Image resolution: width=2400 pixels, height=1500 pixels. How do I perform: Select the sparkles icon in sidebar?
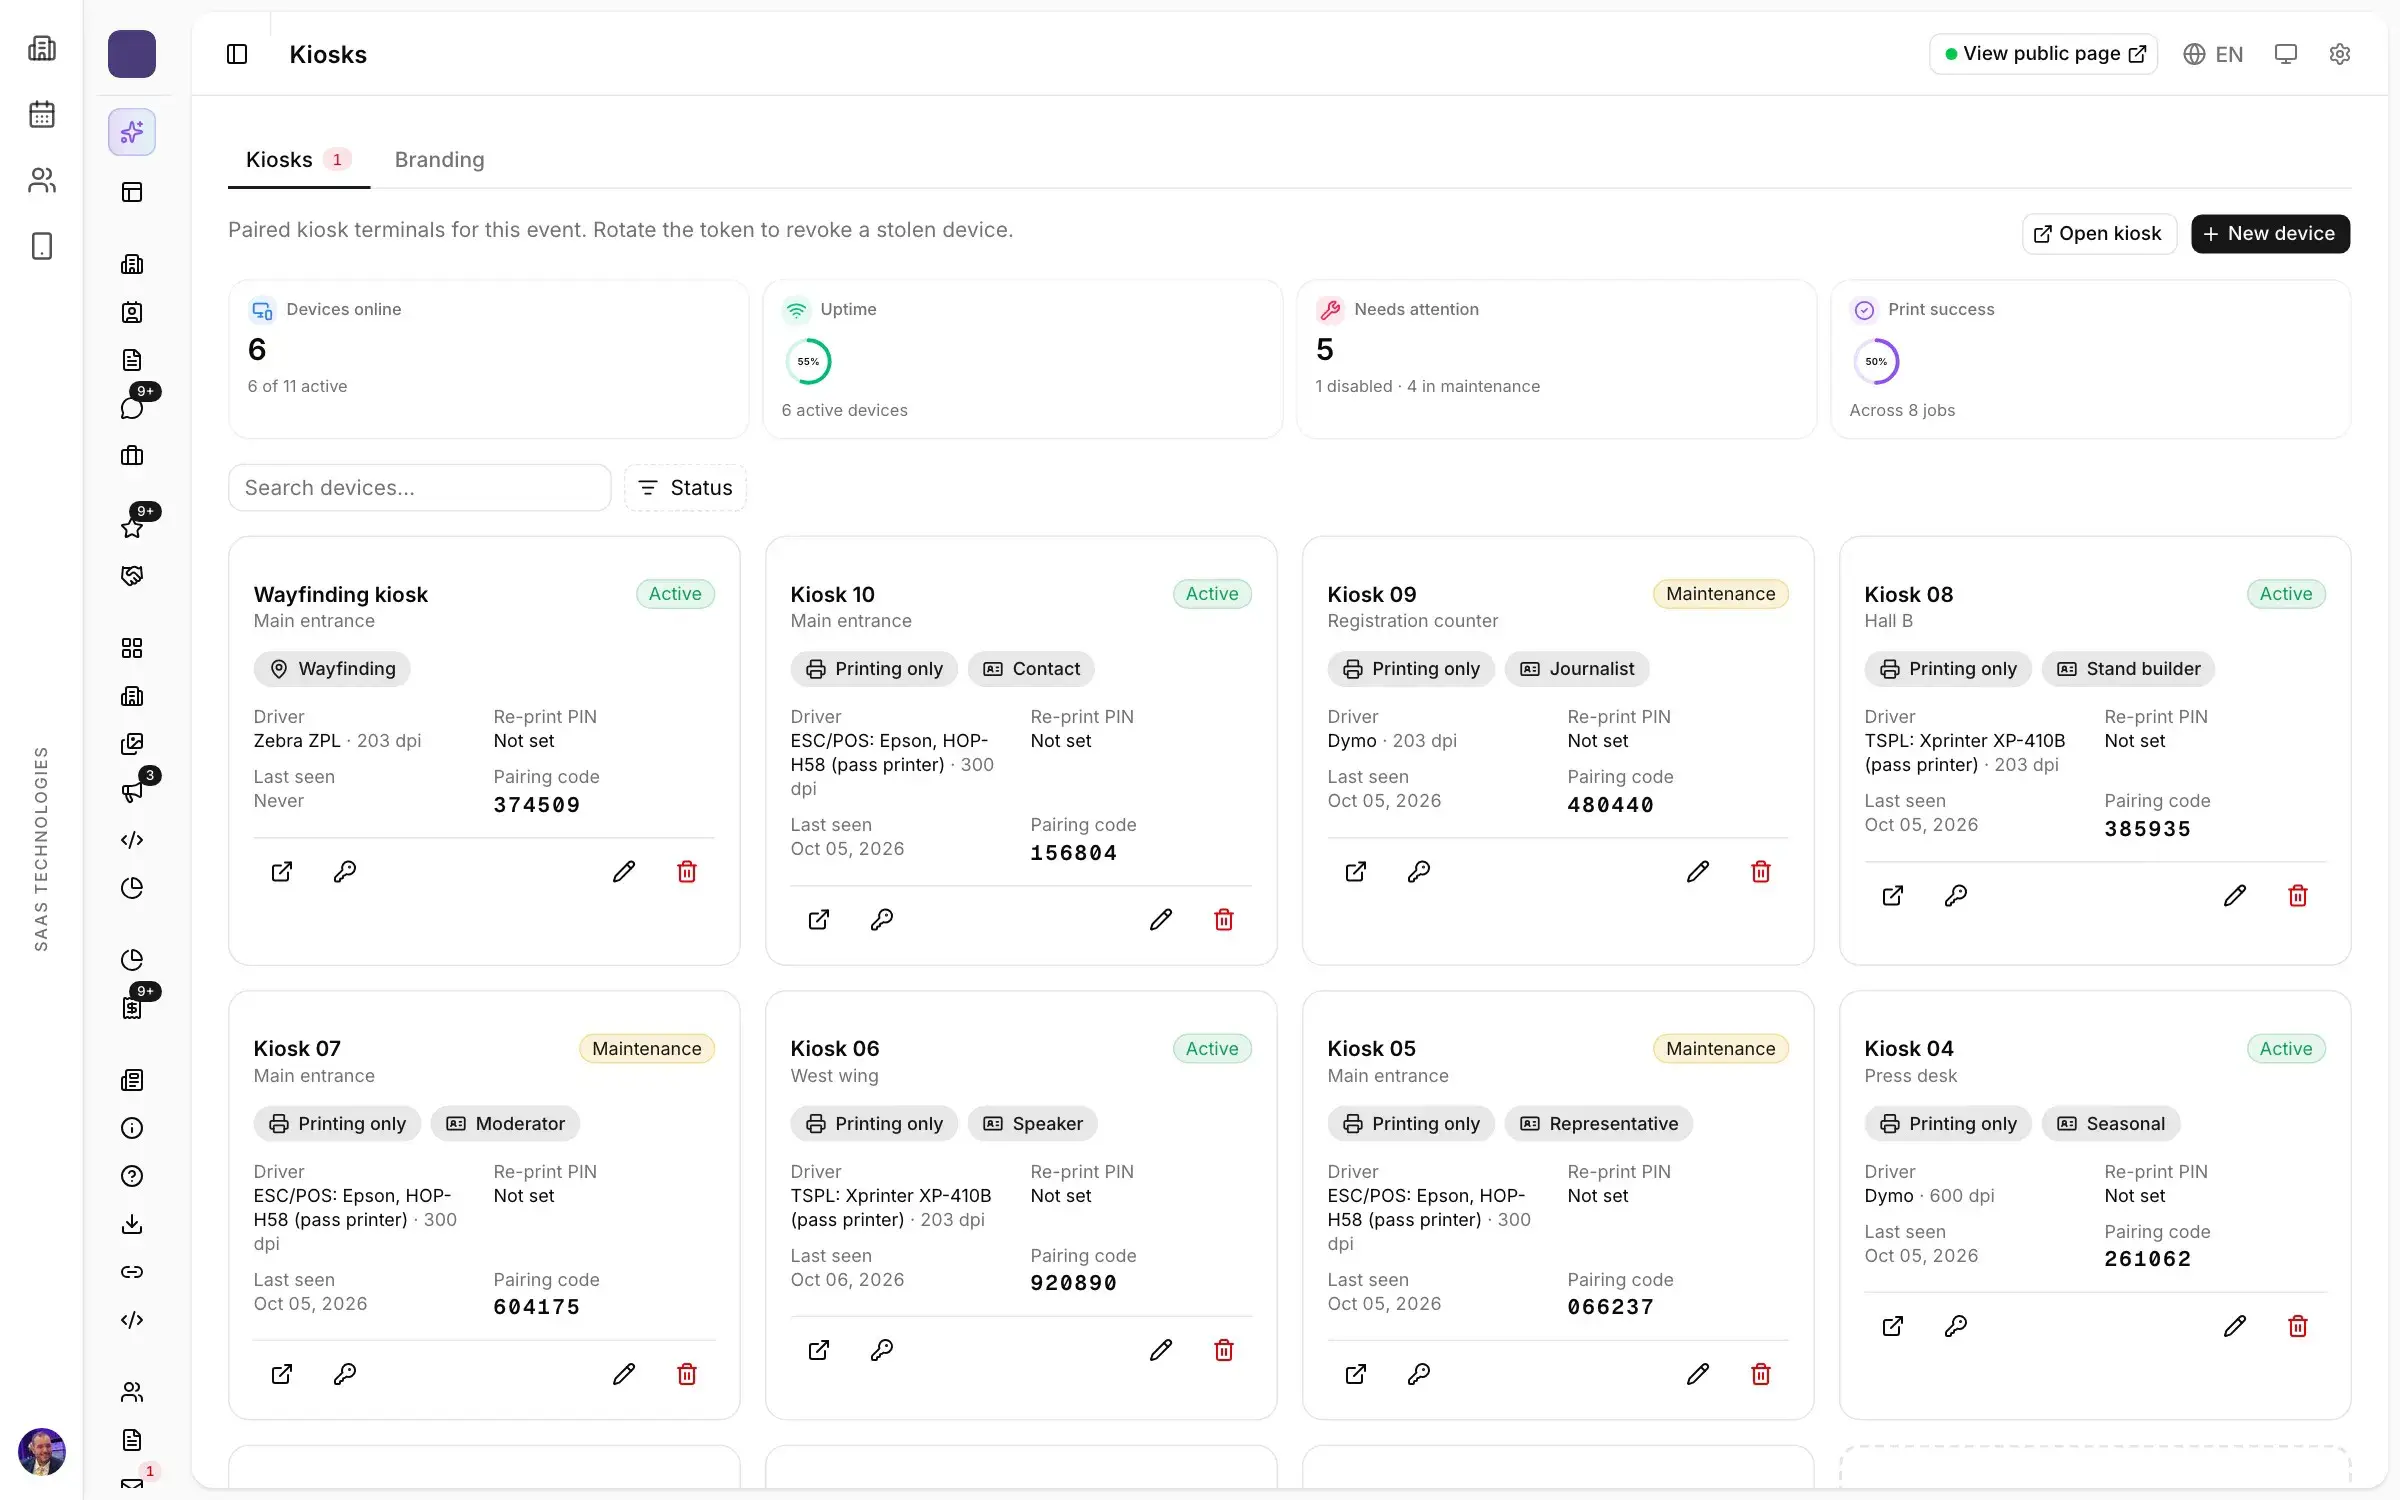tap(132, 132)
